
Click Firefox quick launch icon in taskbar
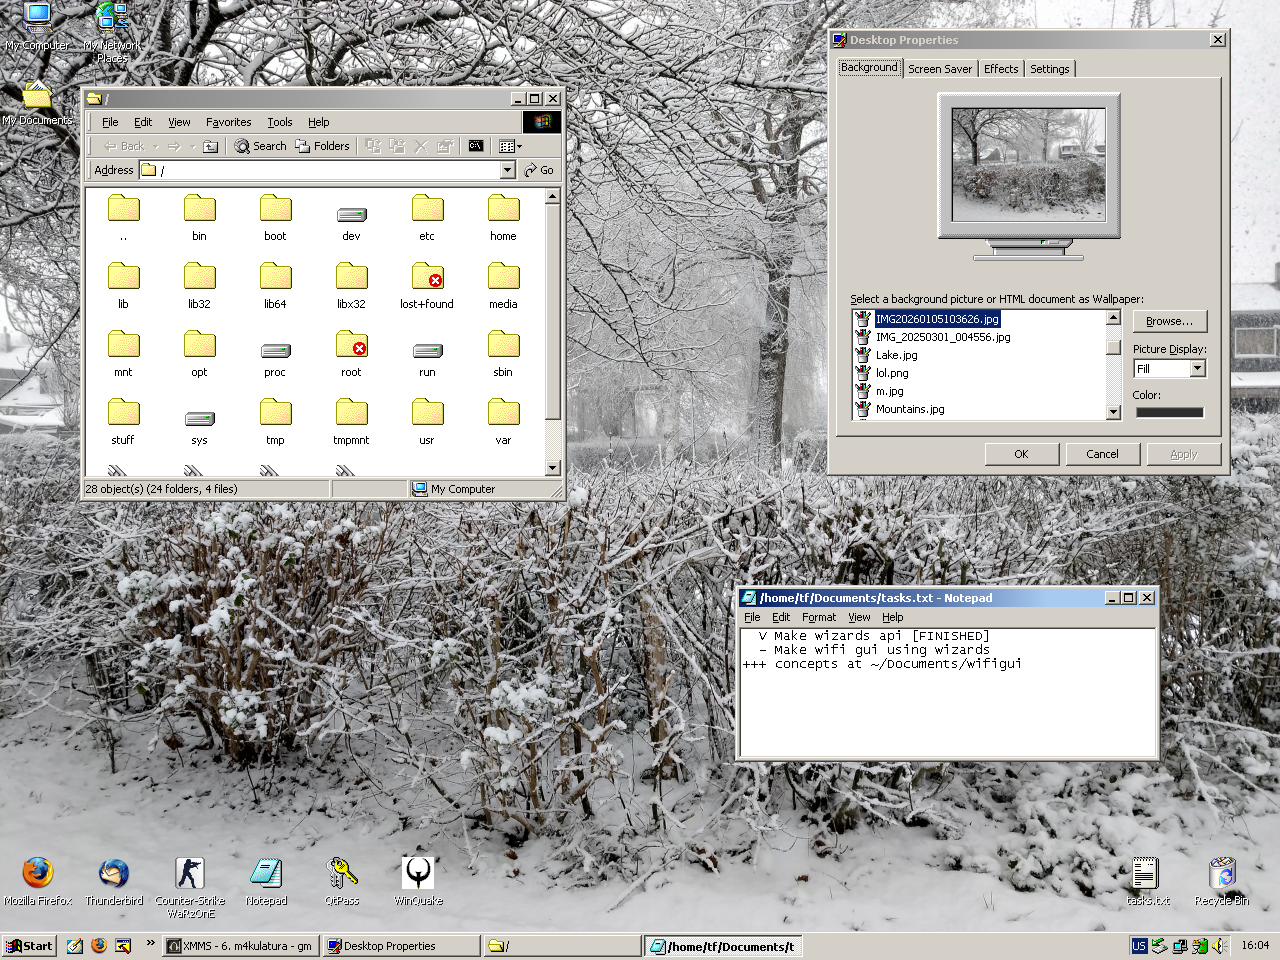[x=98, y=946]
